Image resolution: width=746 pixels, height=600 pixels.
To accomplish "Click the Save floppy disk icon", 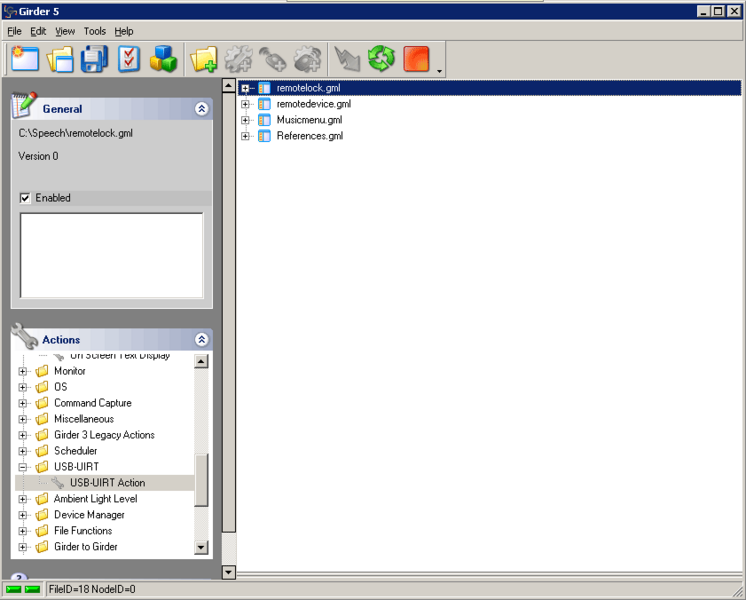I will tap(94, 59).
